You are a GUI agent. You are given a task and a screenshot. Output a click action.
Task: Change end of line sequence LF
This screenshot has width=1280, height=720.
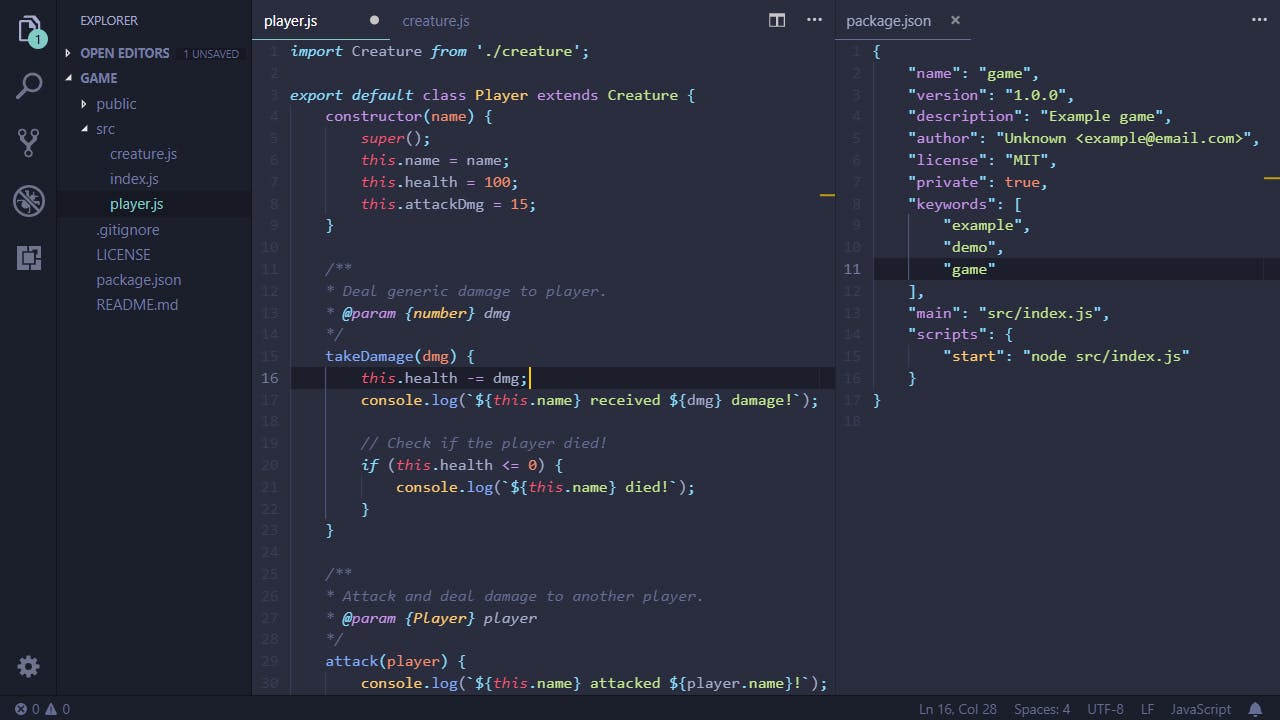(1148, 709)
